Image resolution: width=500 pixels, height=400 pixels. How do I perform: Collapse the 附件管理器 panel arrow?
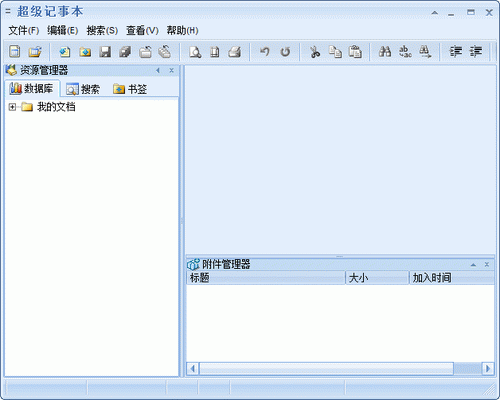[473, 265]
